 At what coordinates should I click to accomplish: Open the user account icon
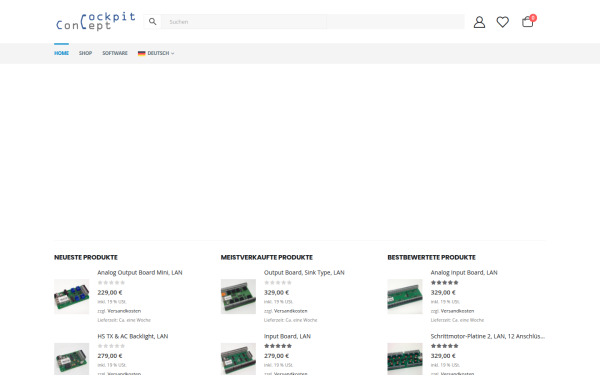tap(479, 22)
